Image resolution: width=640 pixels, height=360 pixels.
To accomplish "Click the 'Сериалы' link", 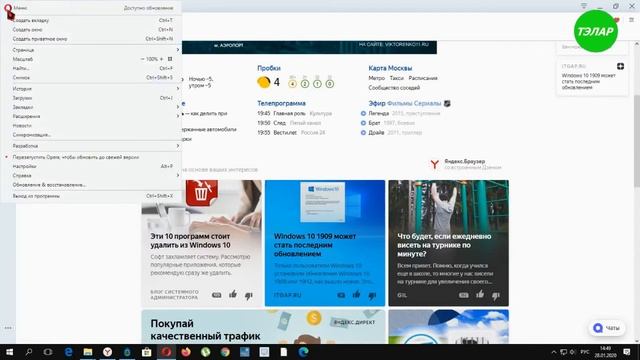I will click(427, 103).
